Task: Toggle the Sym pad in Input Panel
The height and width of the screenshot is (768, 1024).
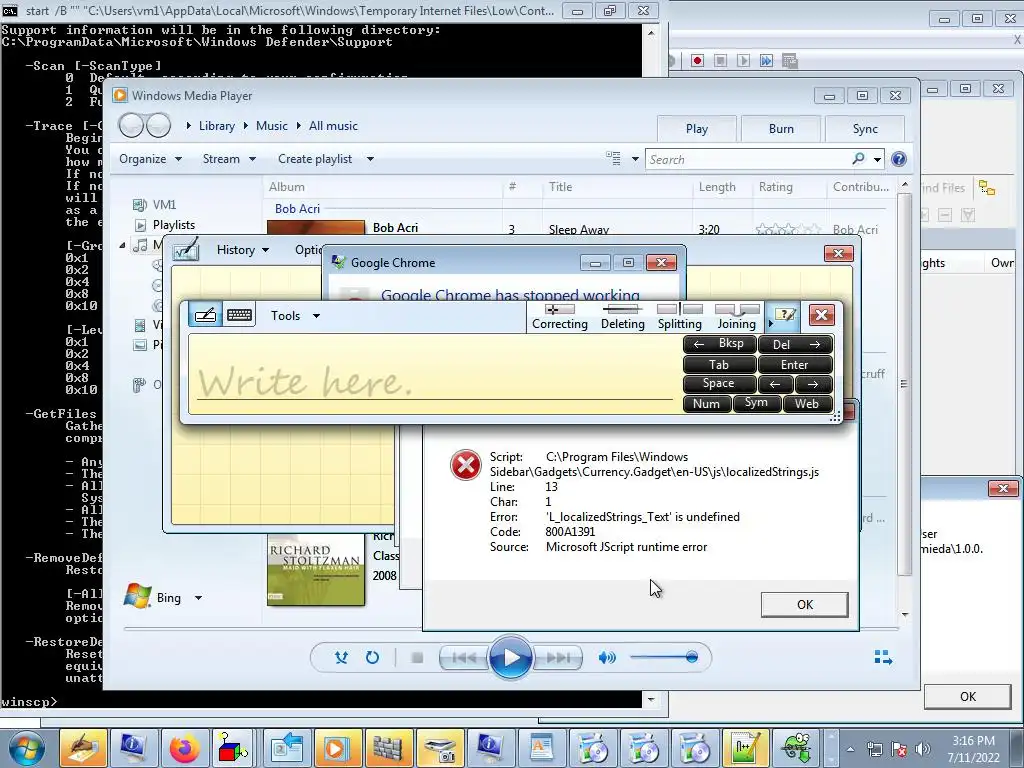Action: 757,404
